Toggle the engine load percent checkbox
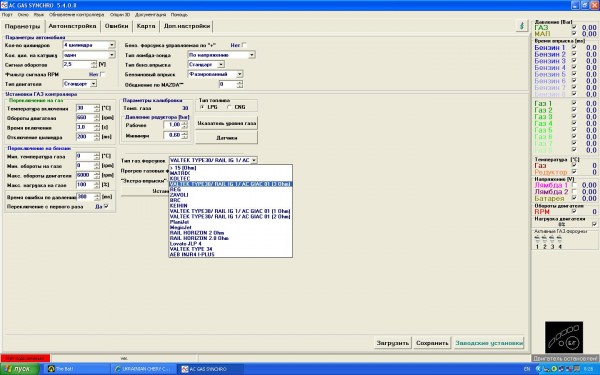The image size is (600, 375). 594,224
